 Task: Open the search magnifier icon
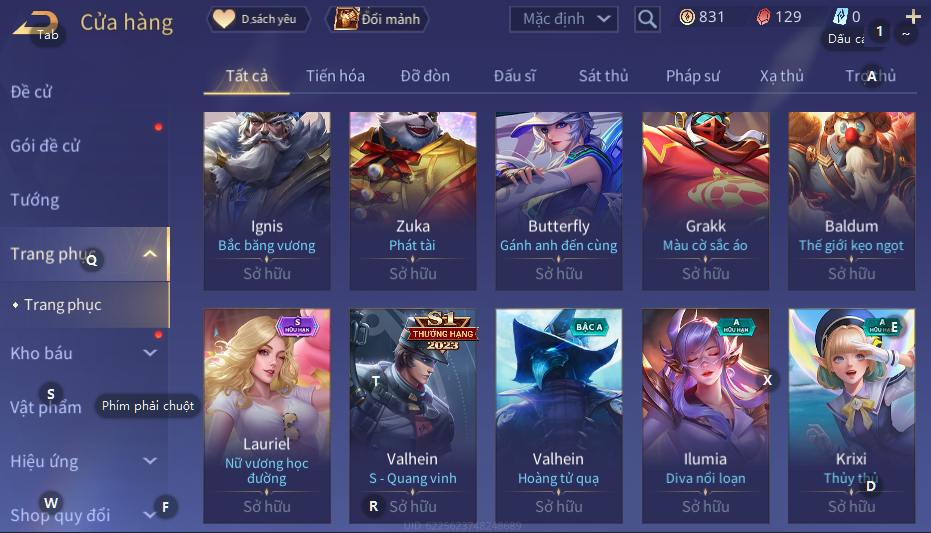[x=647, y=19]
